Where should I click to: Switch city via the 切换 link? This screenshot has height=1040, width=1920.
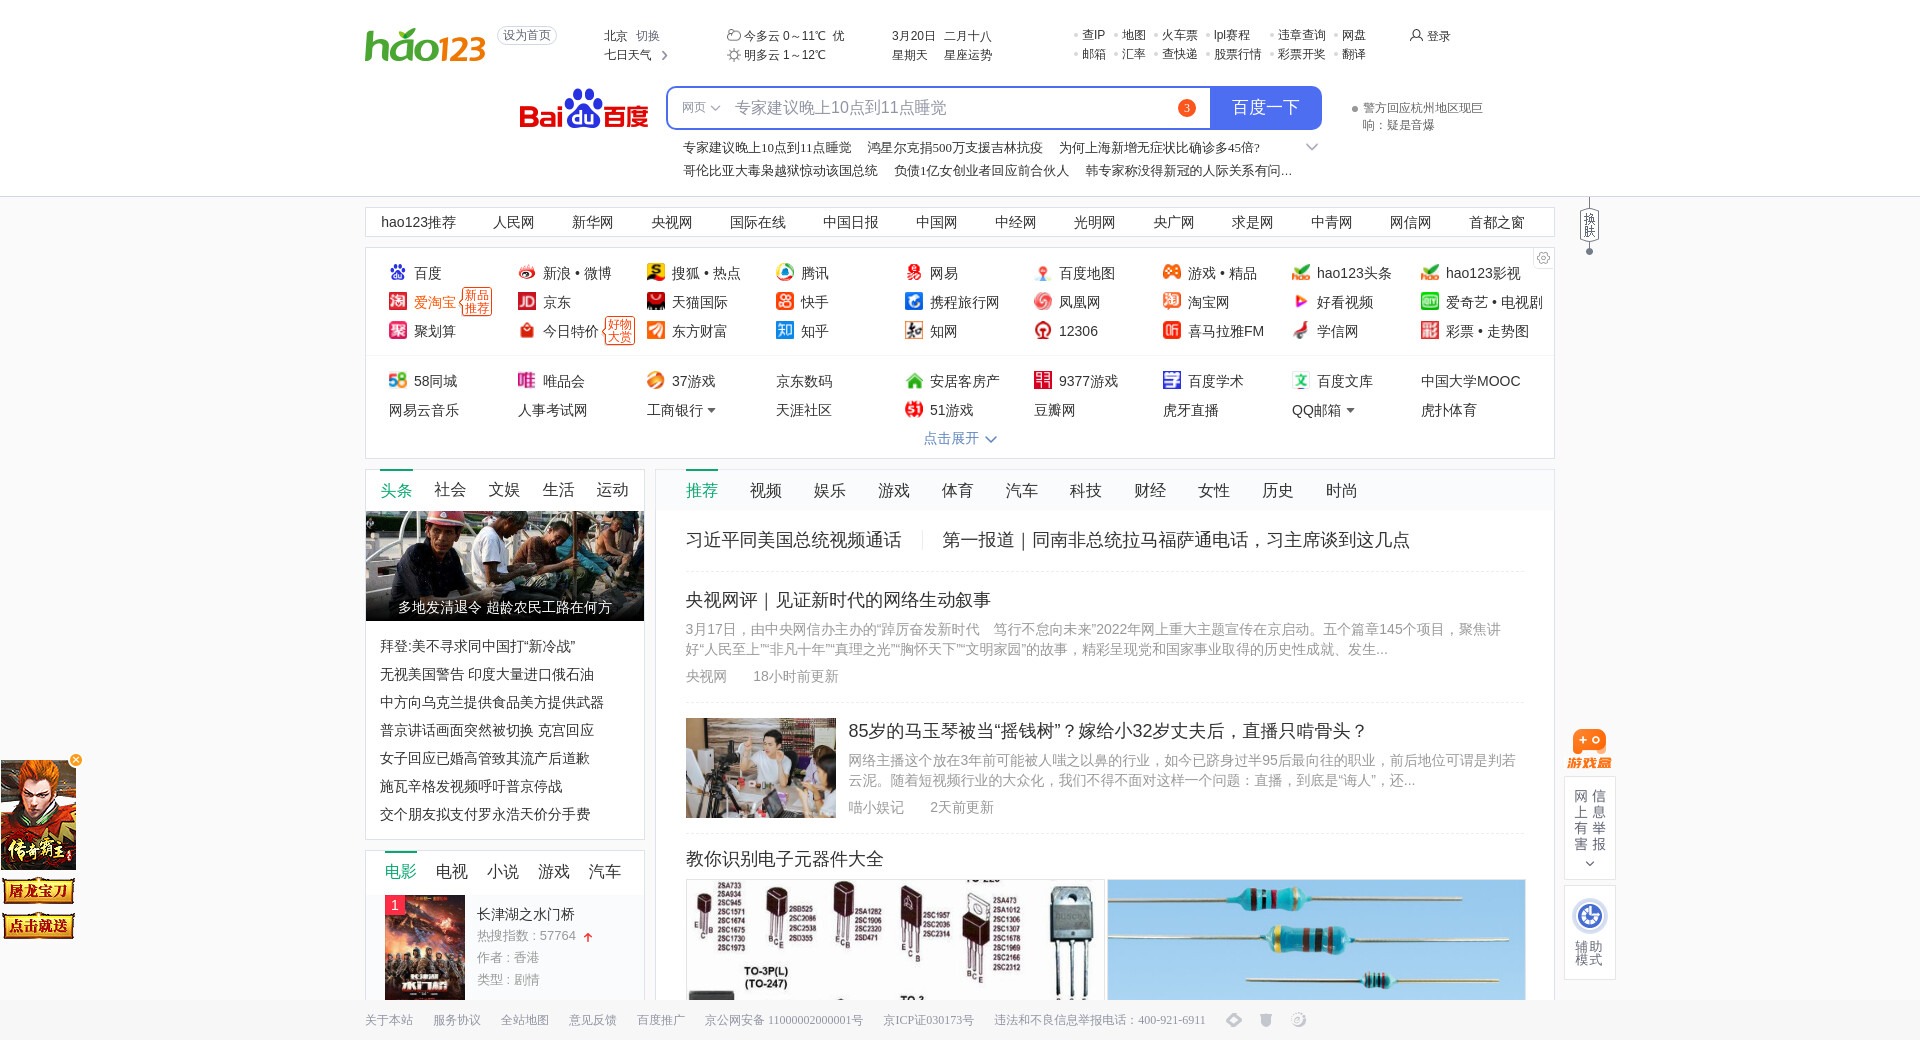click(x=648, y=36)
